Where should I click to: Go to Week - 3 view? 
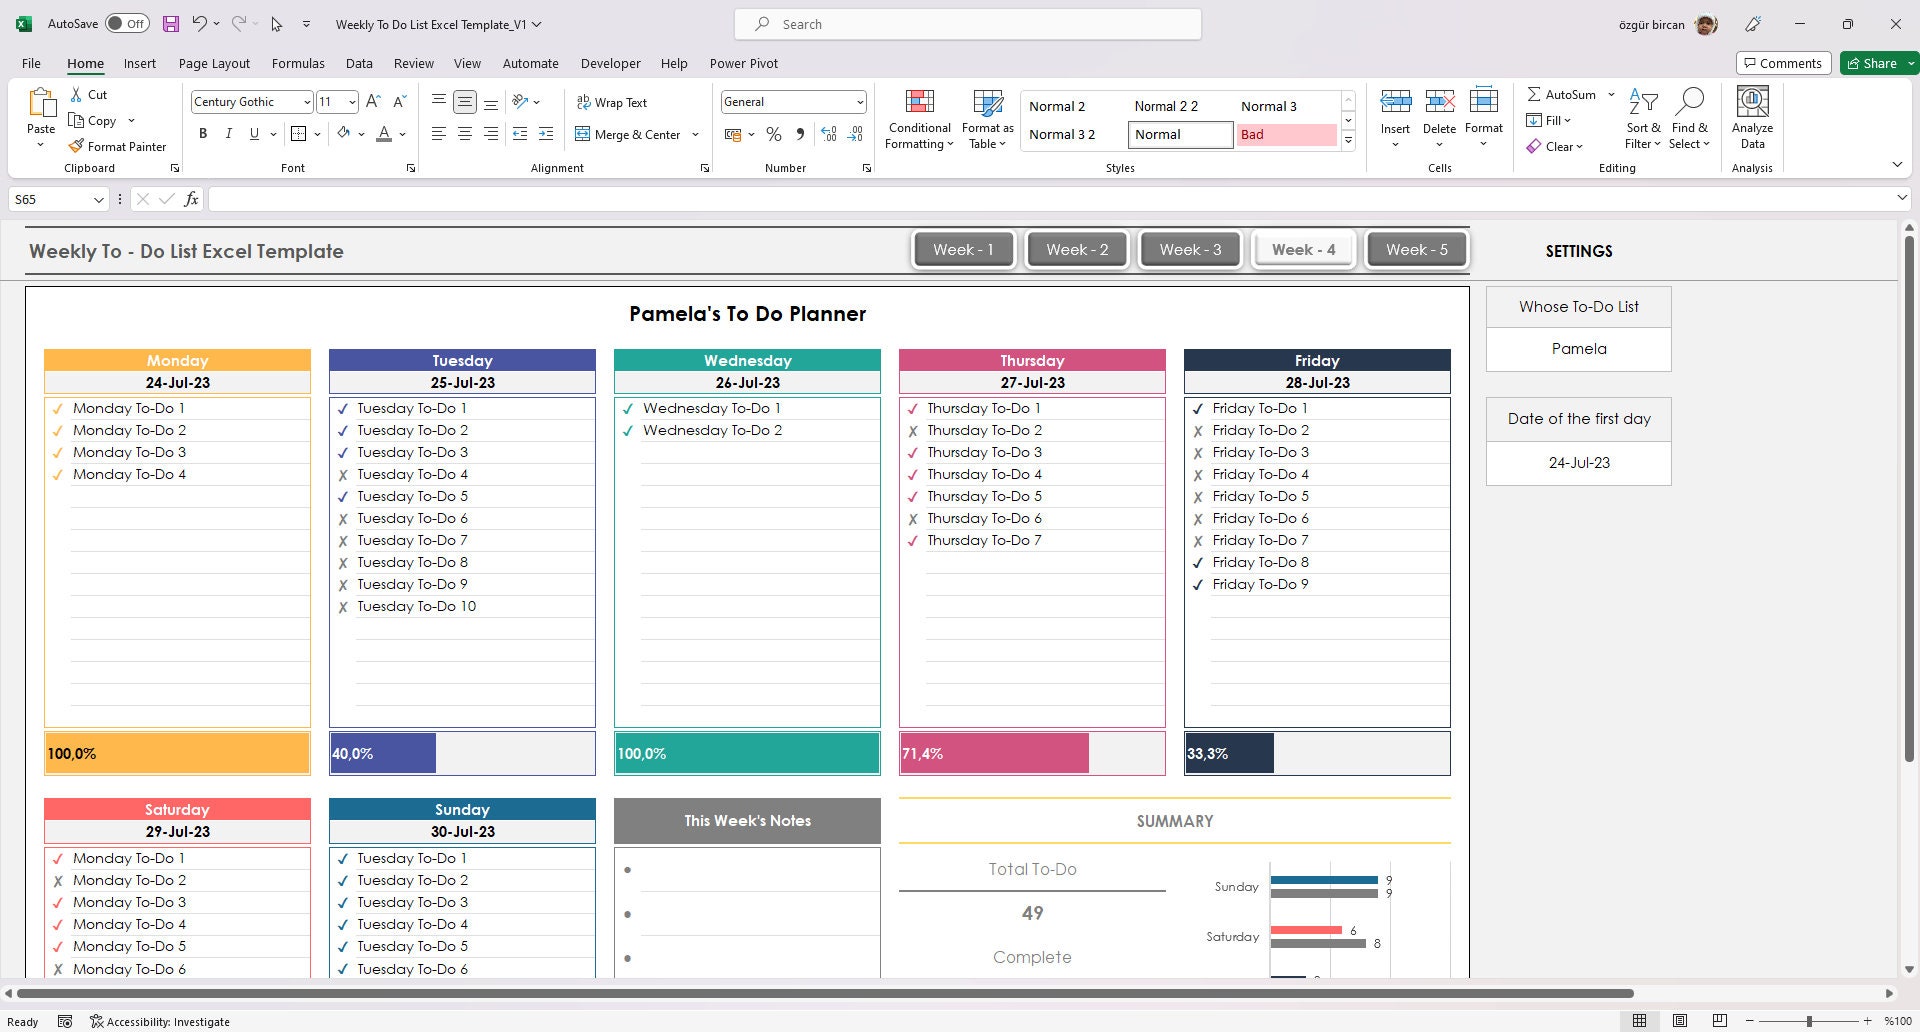1189,249
